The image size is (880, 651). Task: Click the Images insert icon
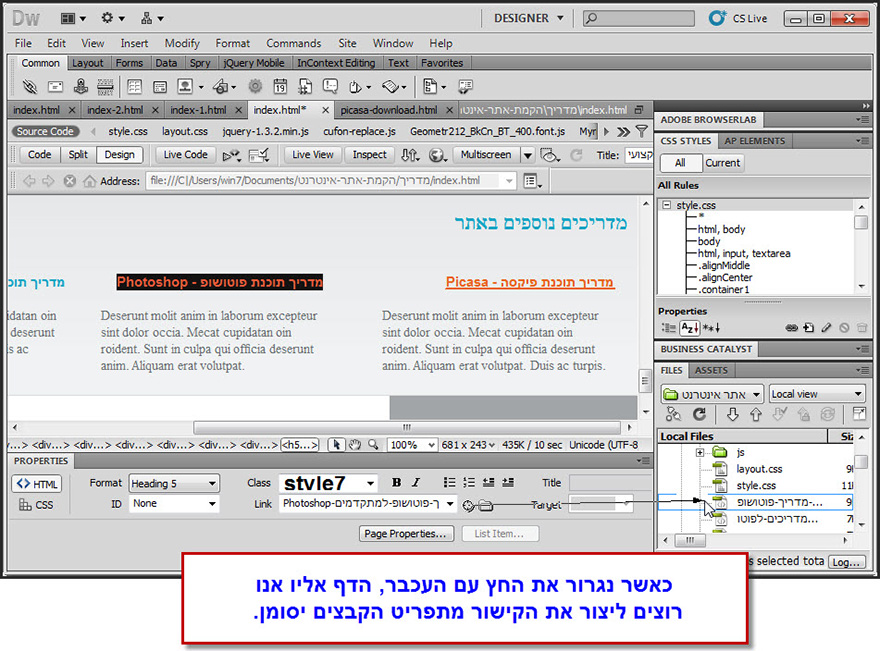(x=185, y=86)
